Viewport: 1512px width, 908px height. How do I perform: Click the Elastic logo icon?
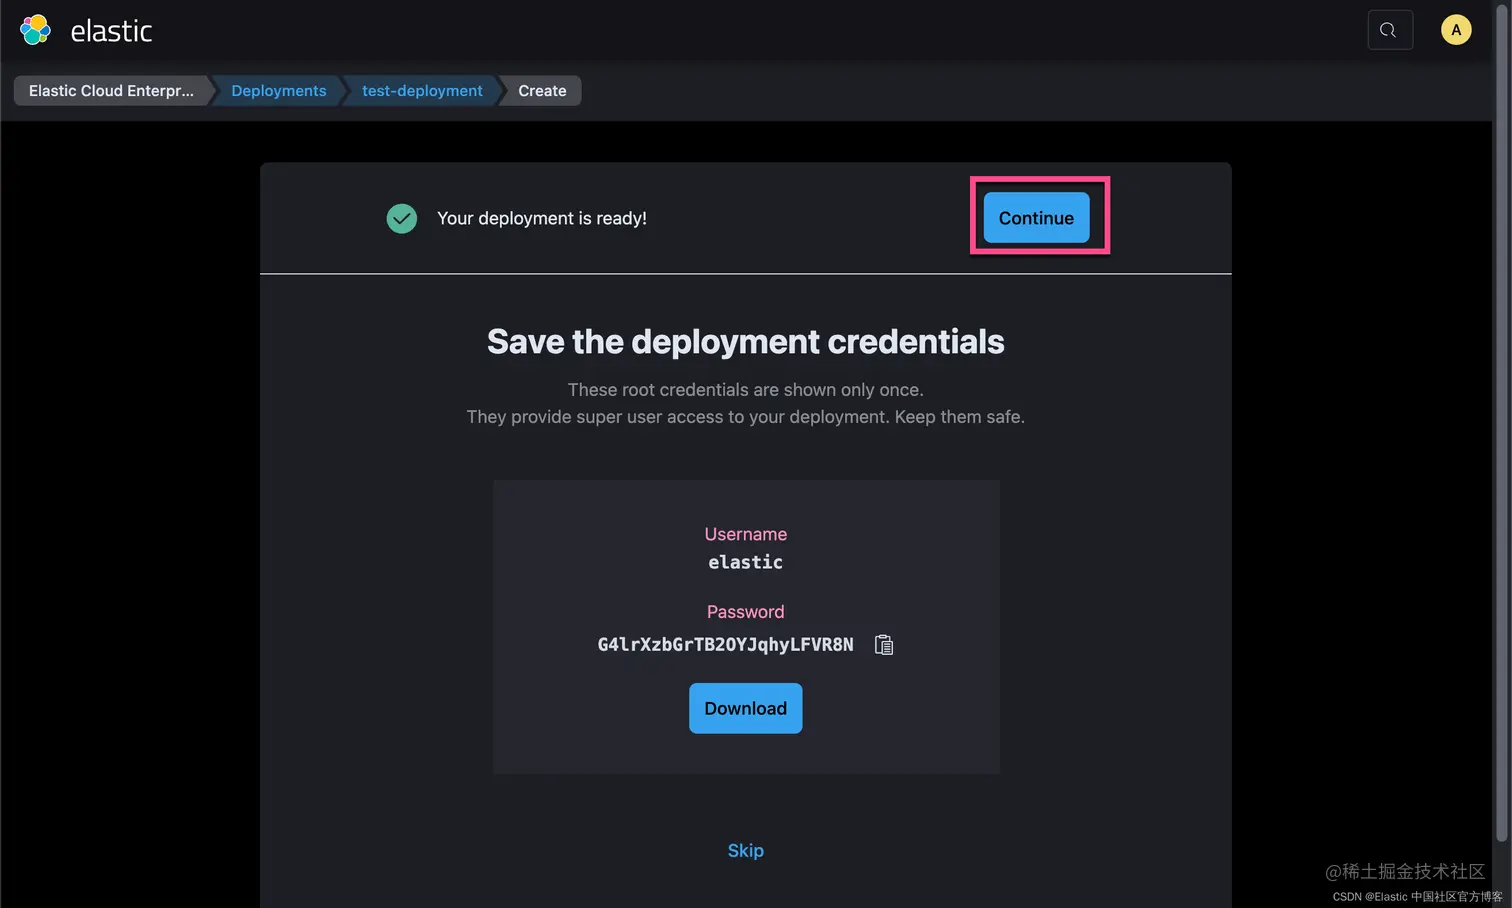click(x=36, y=30)
